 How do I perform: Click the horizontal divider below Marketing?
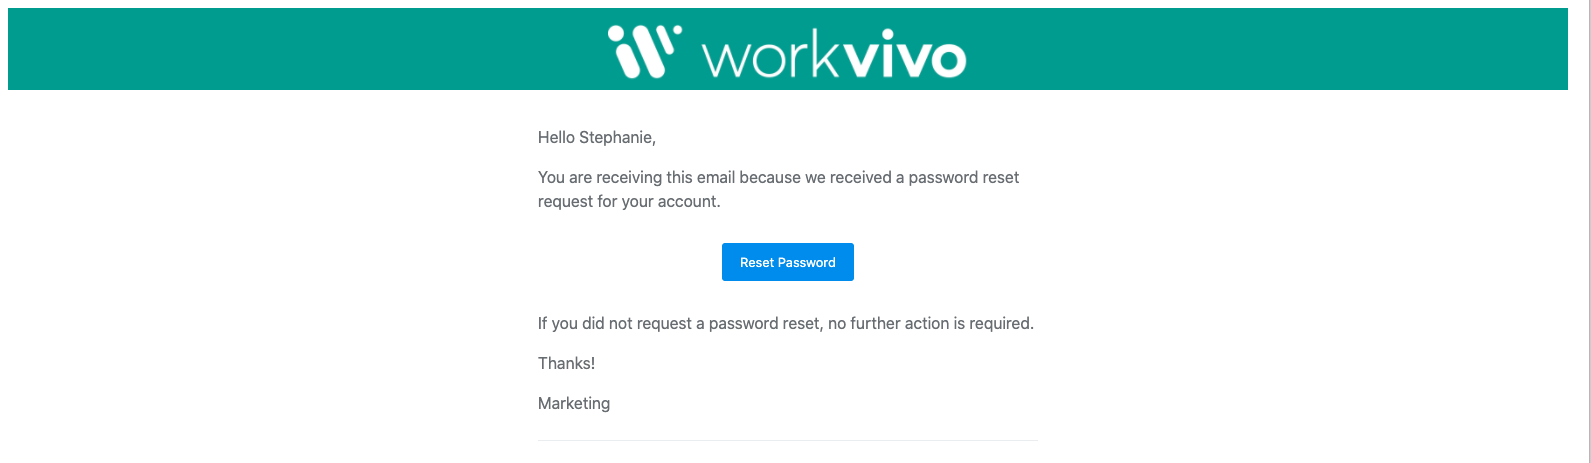787,440
